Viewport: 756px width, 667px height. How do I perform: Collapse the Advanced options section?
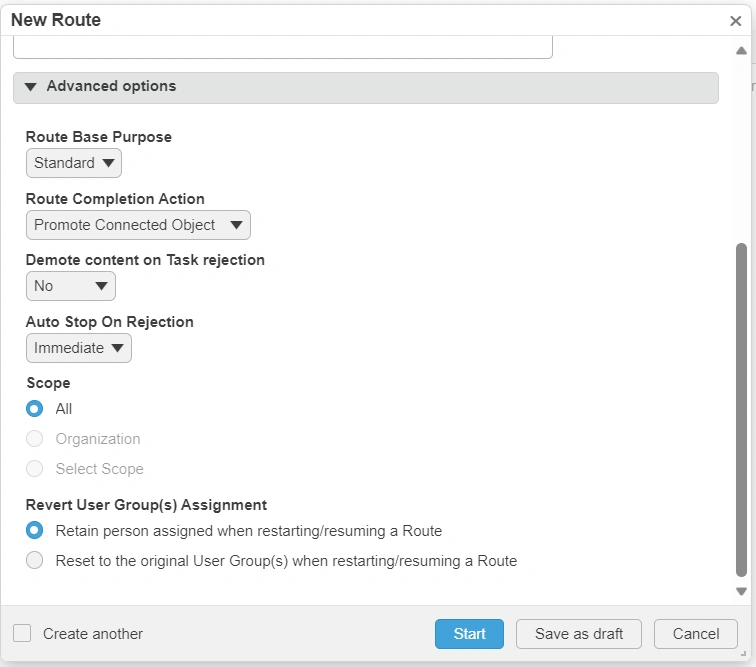pyautogui.click(x=110, y=87)
